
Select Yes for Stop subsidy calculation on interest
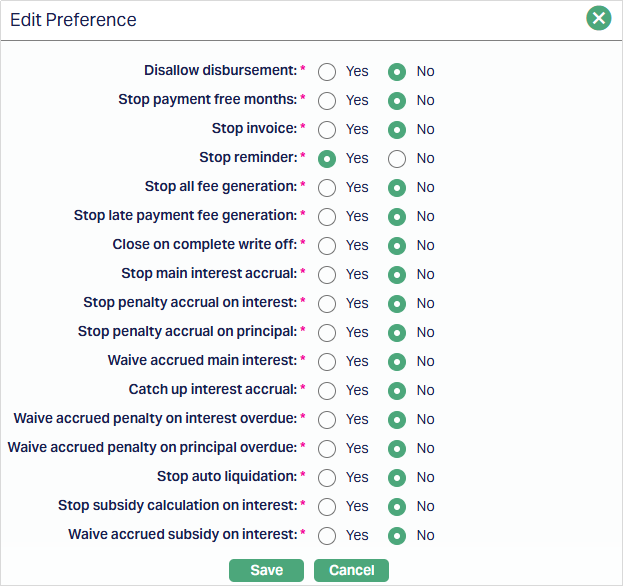tap(327, 506)
